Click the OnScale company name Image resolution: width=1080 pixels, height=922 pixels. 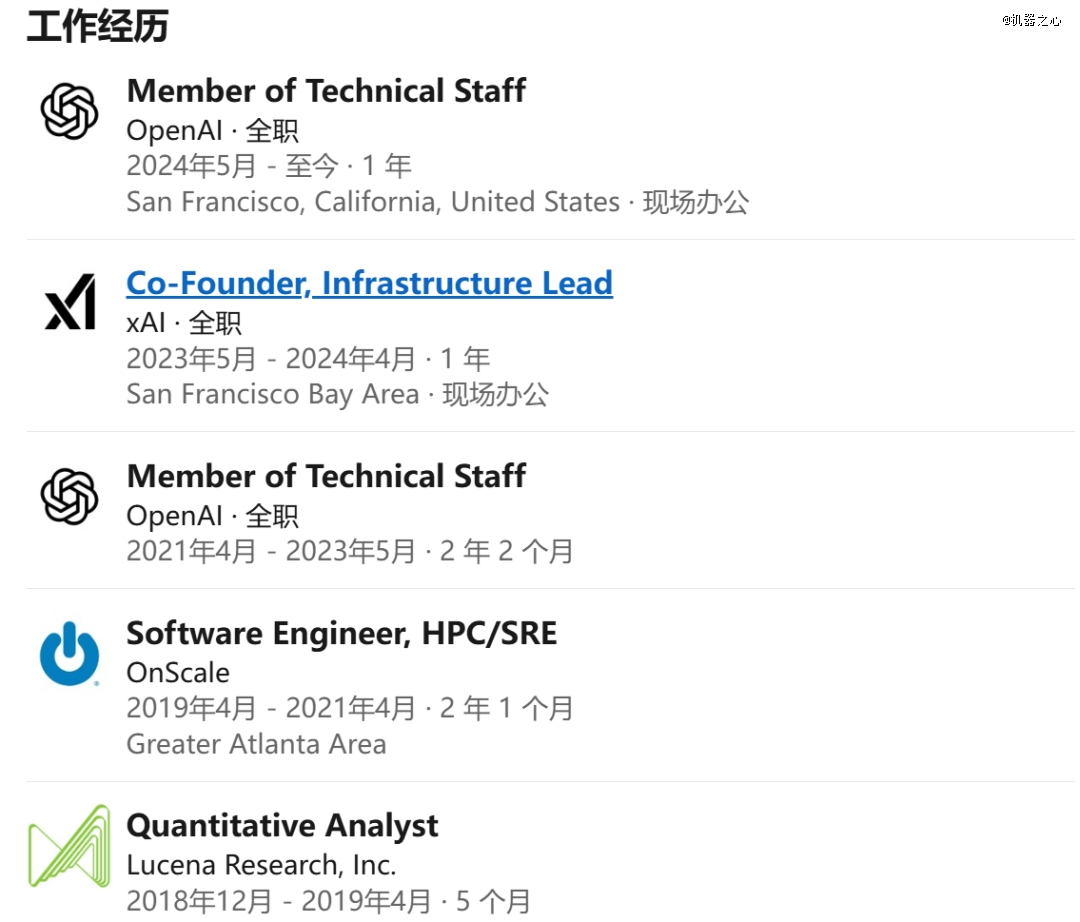click(x=178, y=673)
